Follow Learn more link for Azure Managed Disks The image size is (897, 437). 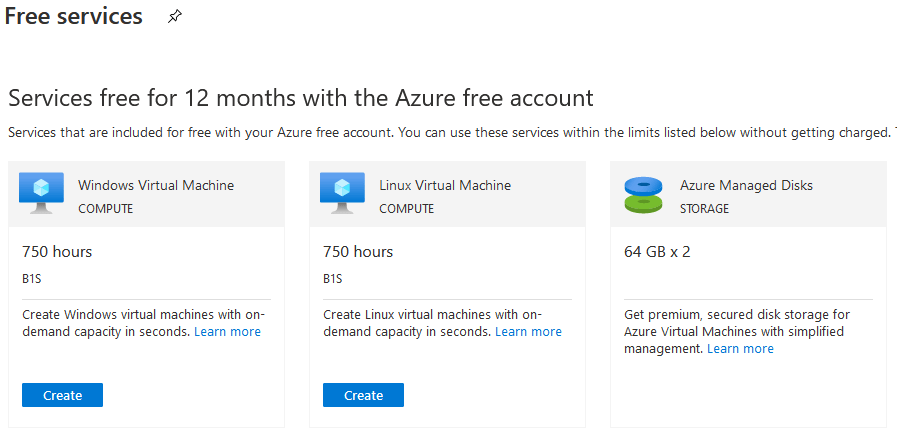(740, 349)
